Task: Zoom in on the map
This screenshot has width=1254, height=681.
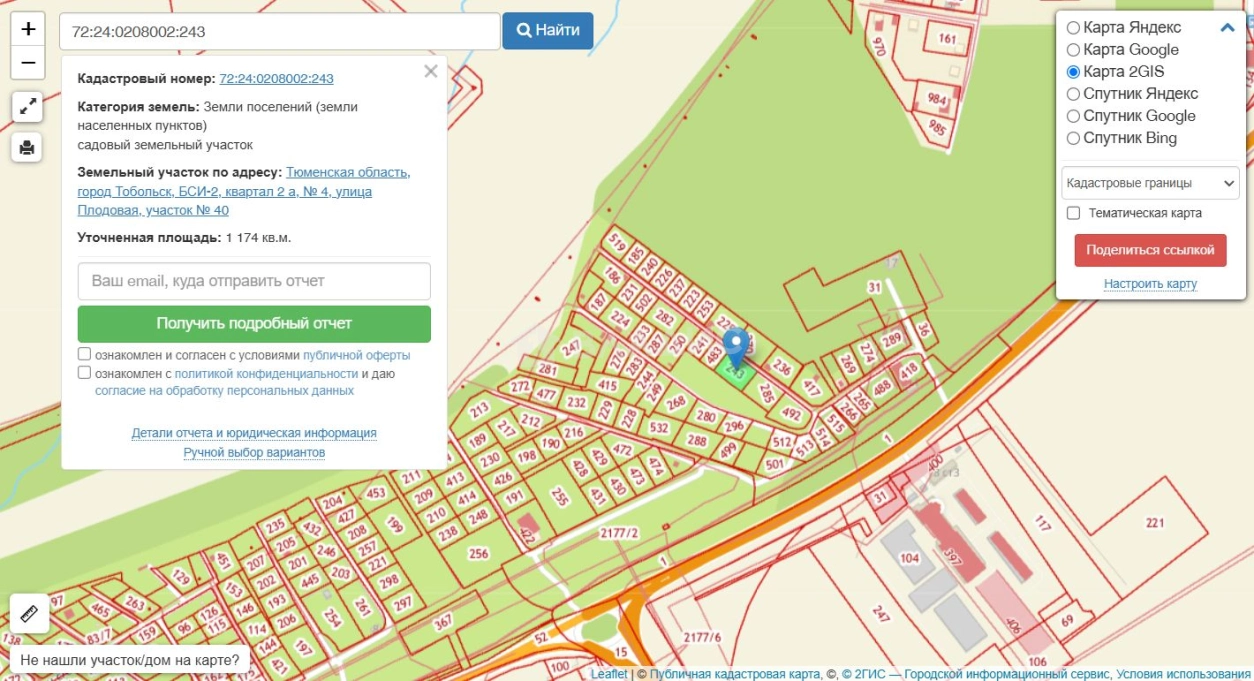Action: 28,29
